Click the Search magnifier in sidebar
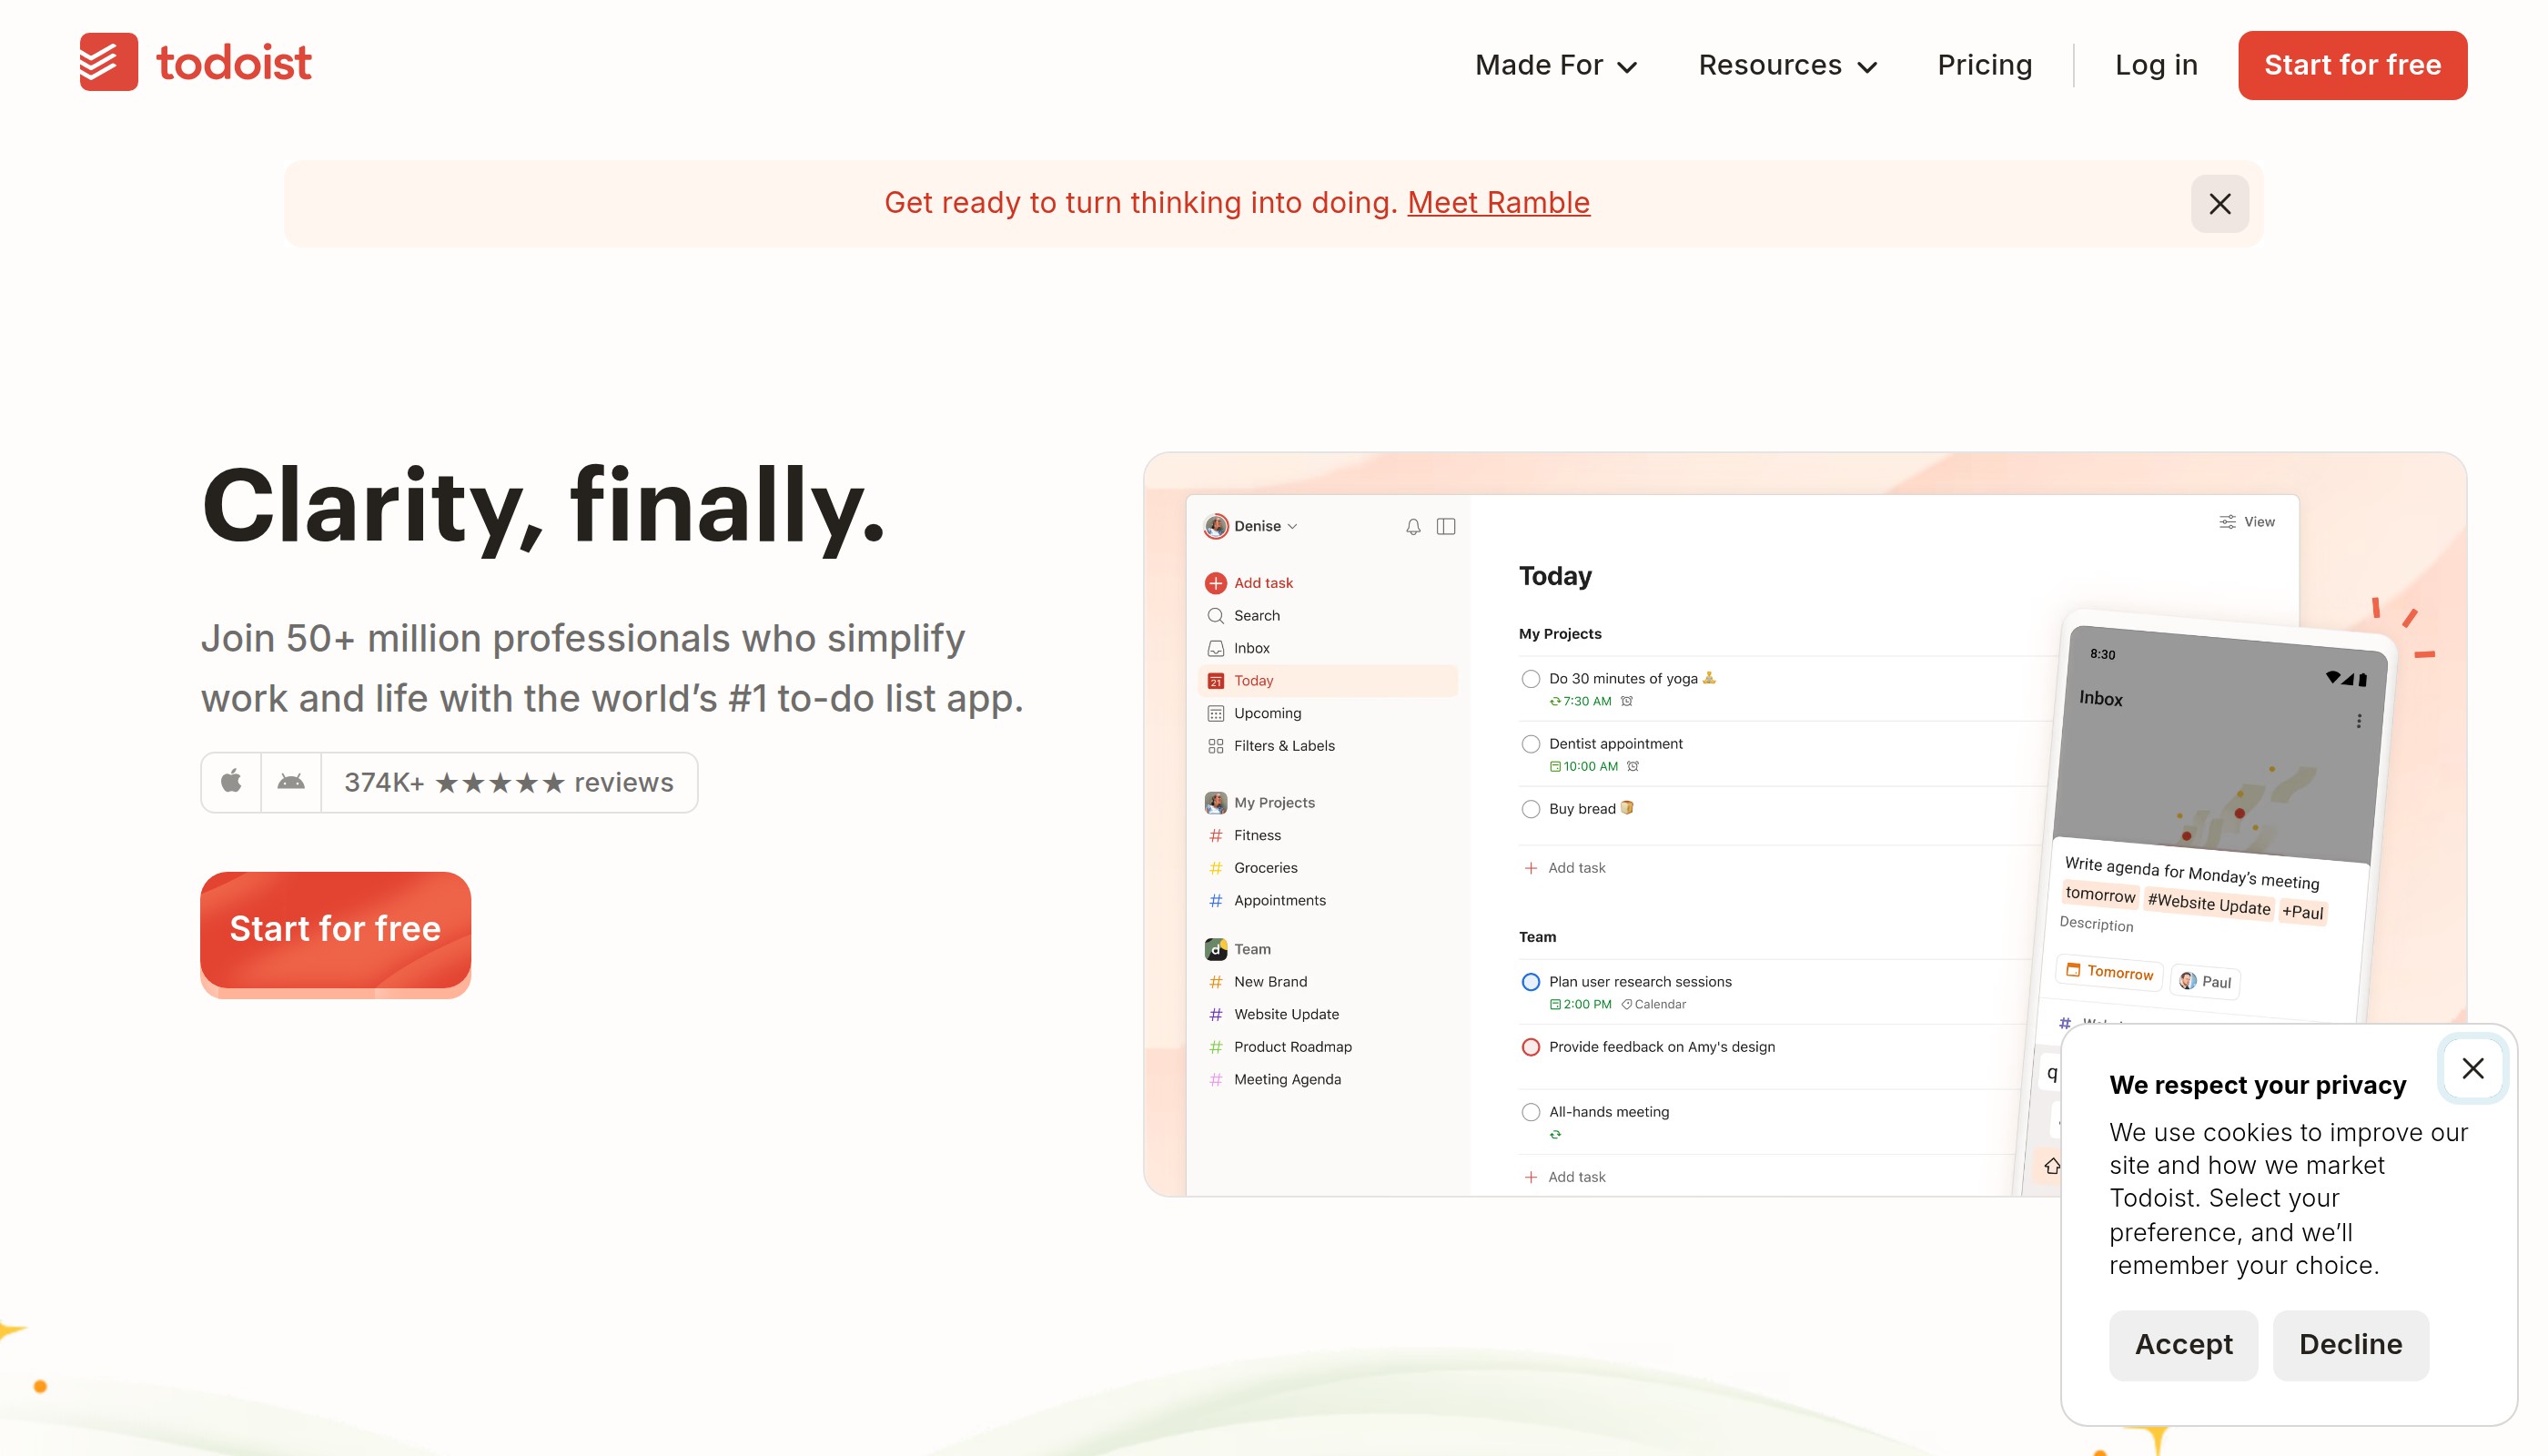The image size is (2548, 1456). click(x=1215, y=616)
